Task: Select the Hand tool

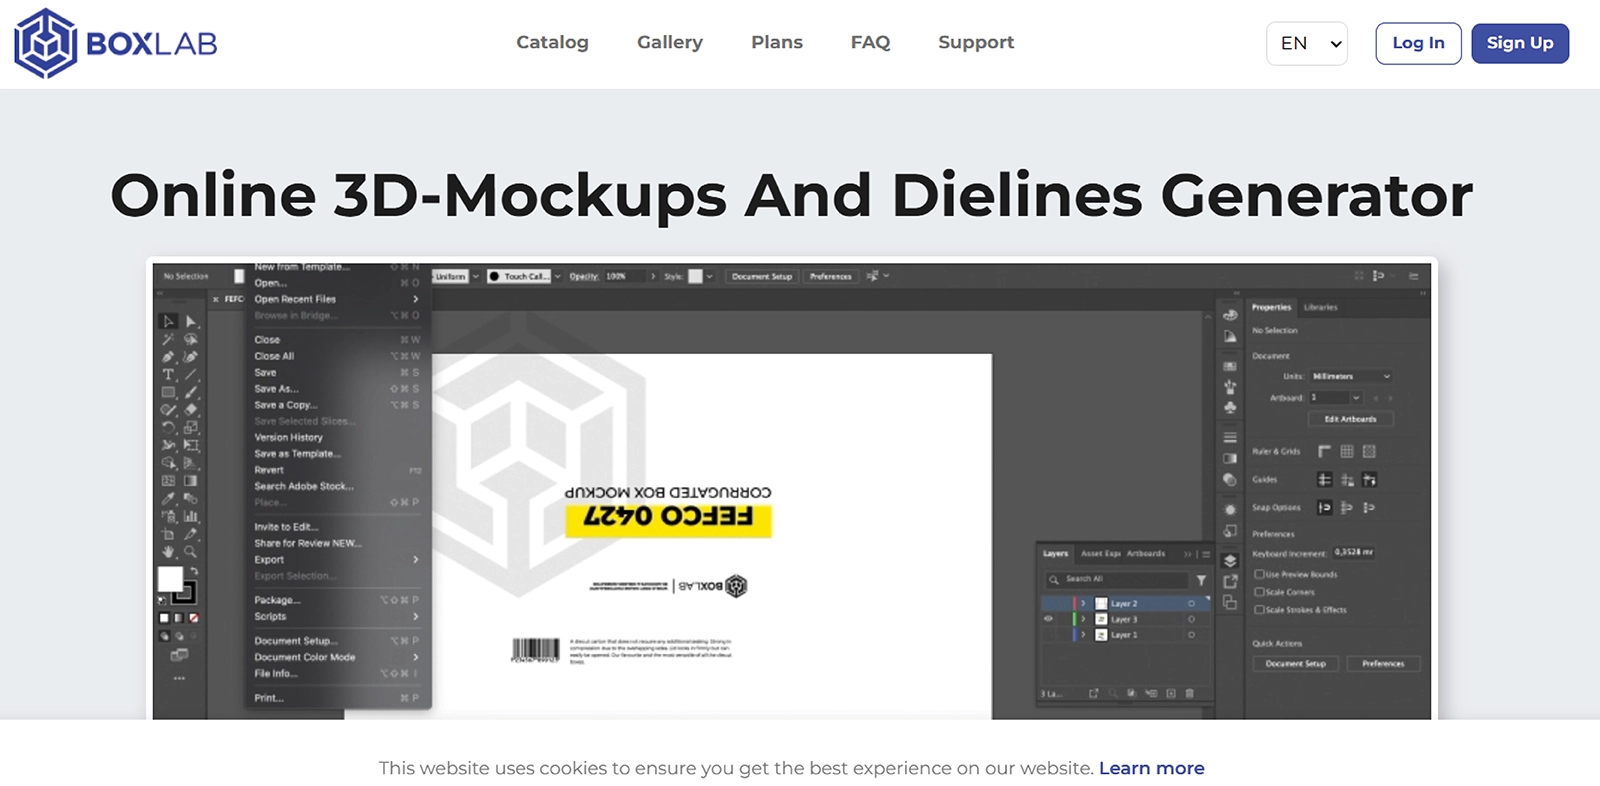Action: coord(169,551)
